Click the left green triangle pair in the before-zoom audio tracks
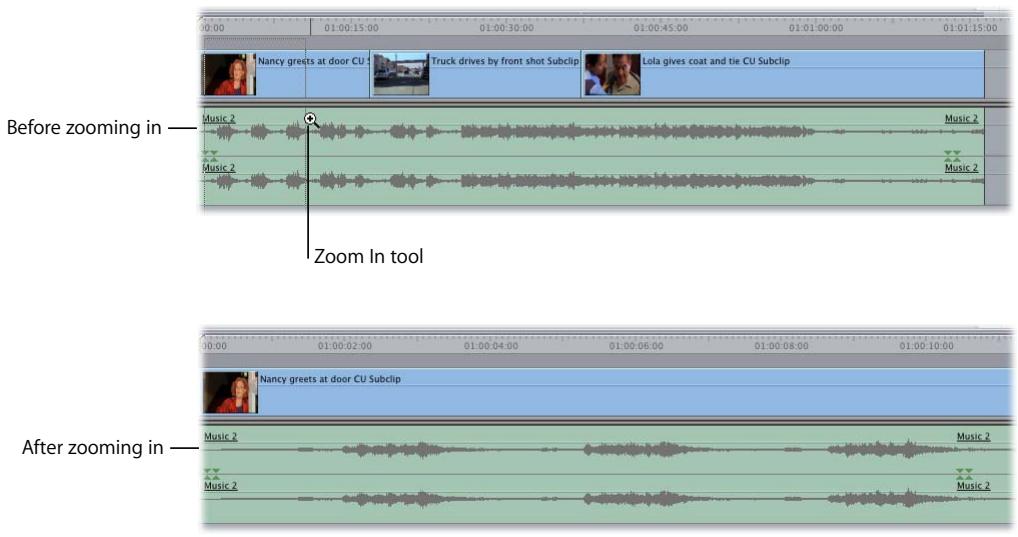Viewport: 1018px width, 537px height. 210,155
